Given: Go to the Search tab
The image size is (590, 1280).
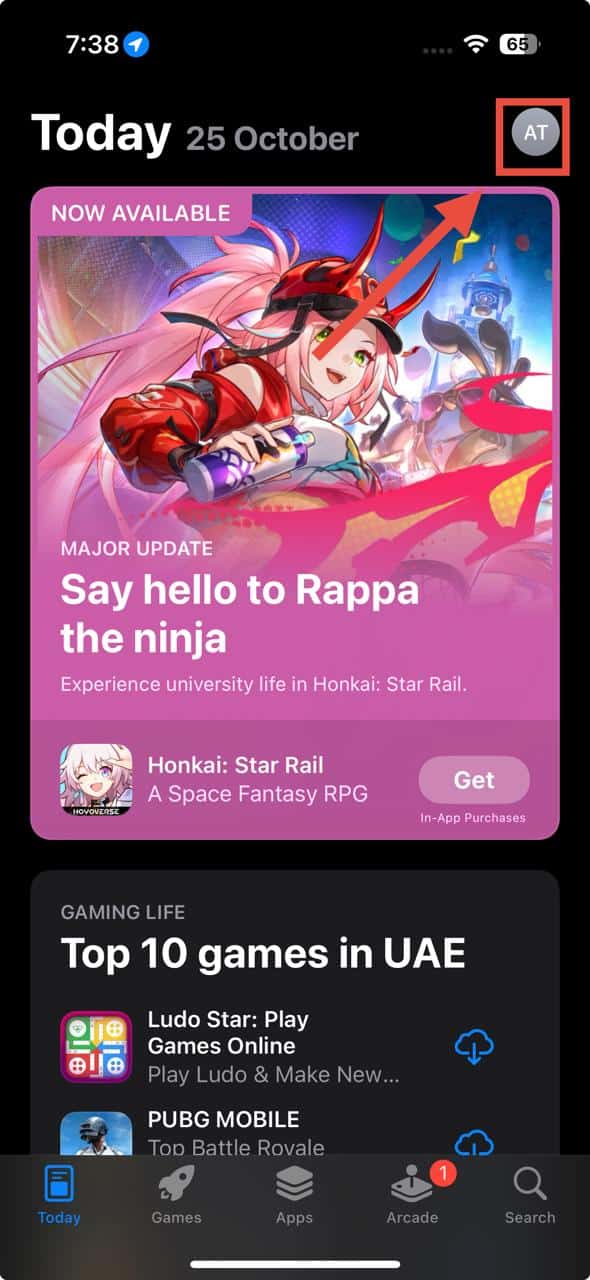Looking at the screenshot, I should tap(530, 1196).
